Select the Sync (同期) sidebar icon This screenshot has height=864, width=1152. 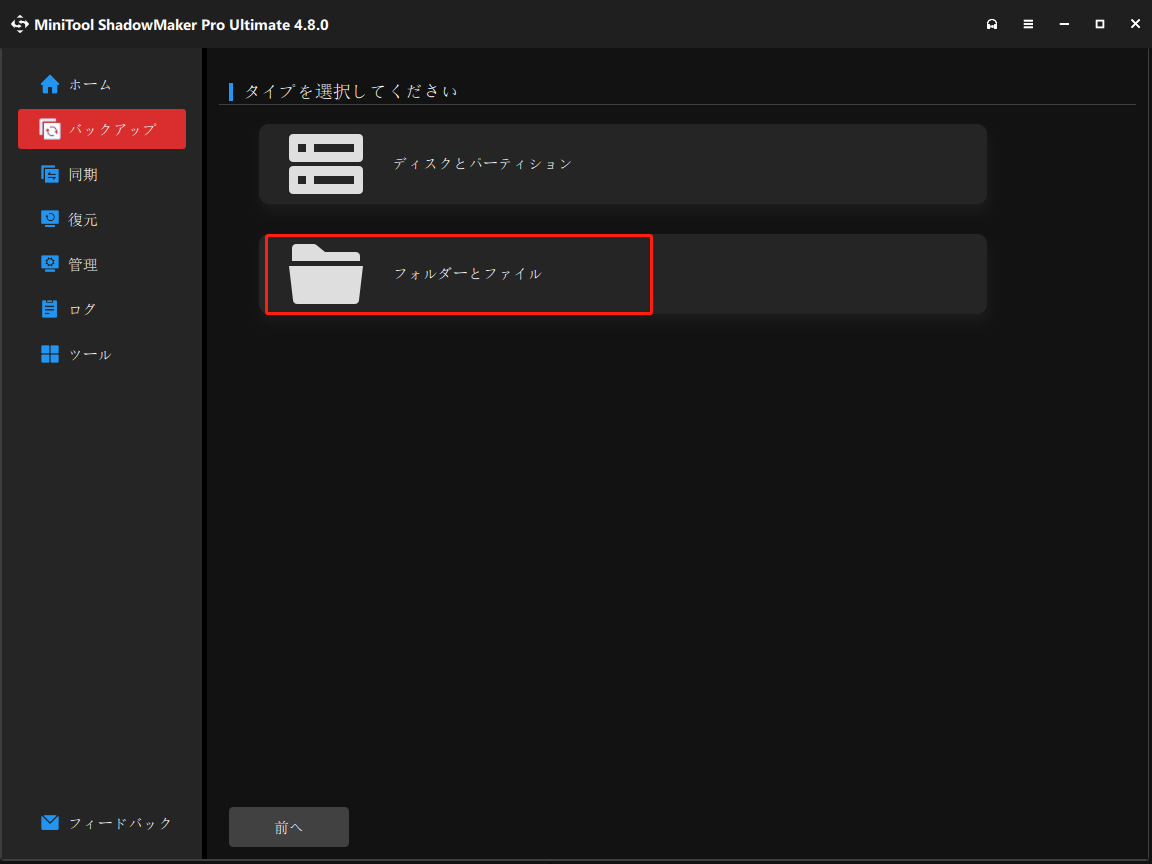click(50, 174)
